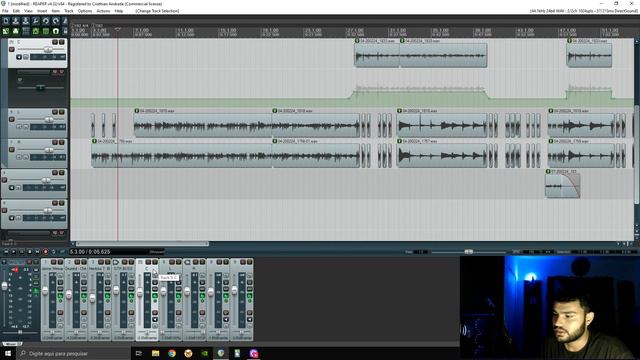Toggle the metronome toolbar icon
Screen dimensions: 640x360
[65, 21]
